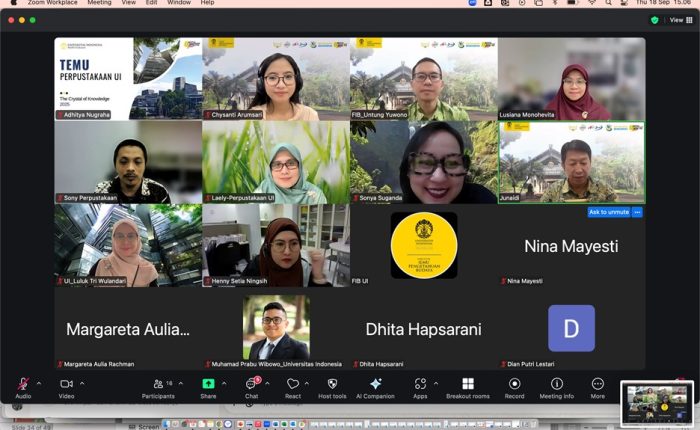Change layout with the View button

click(680, 19)
